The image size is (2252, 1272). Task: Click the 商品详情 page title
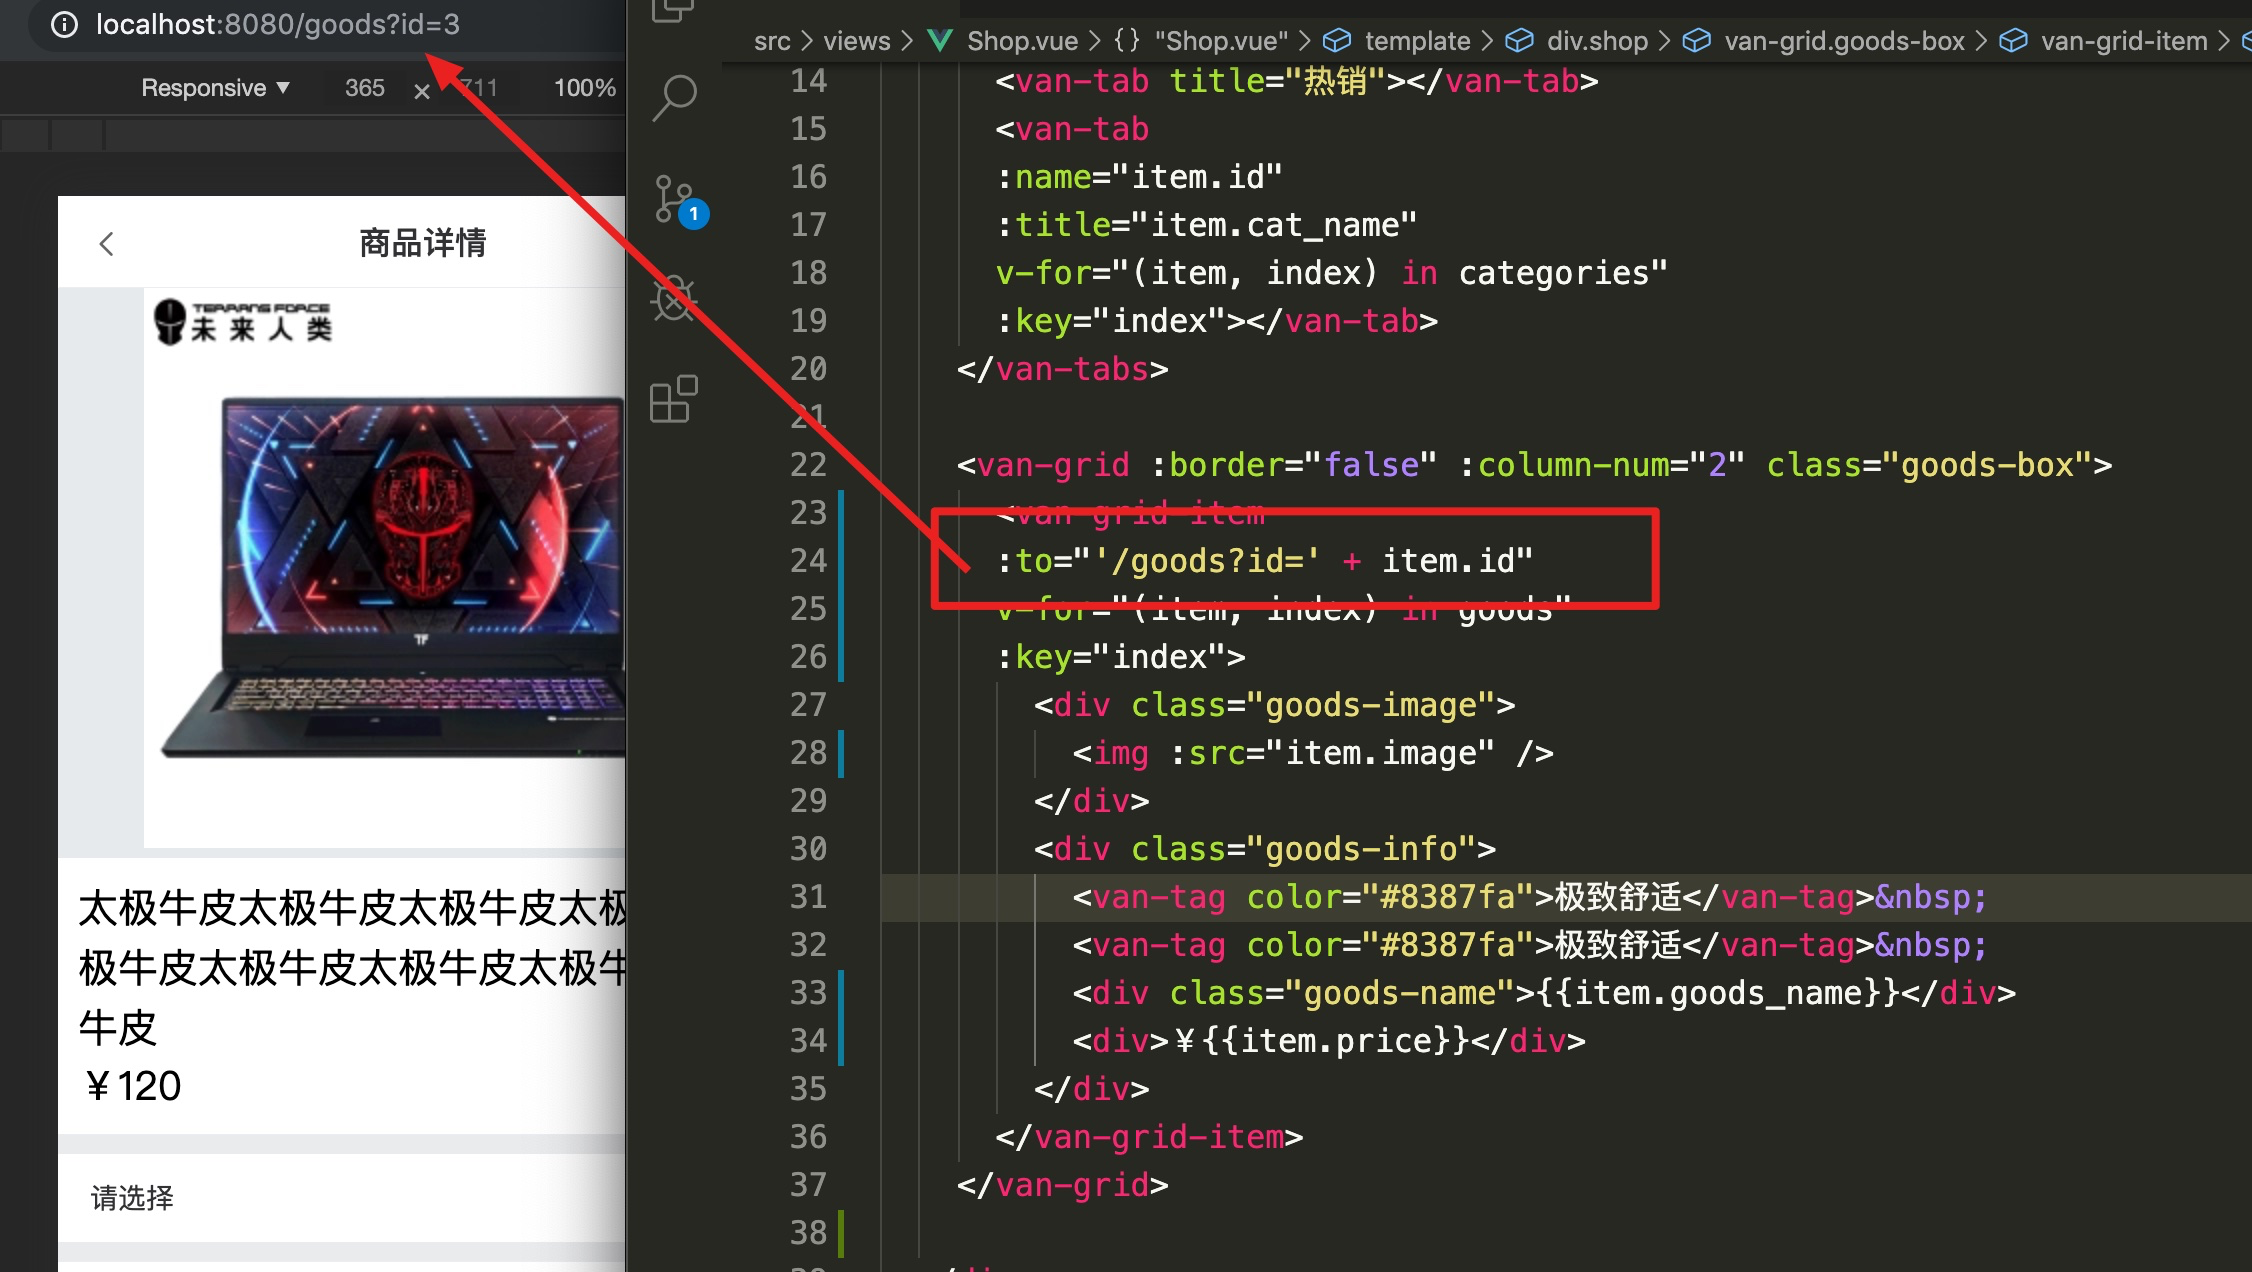(423, 243)
